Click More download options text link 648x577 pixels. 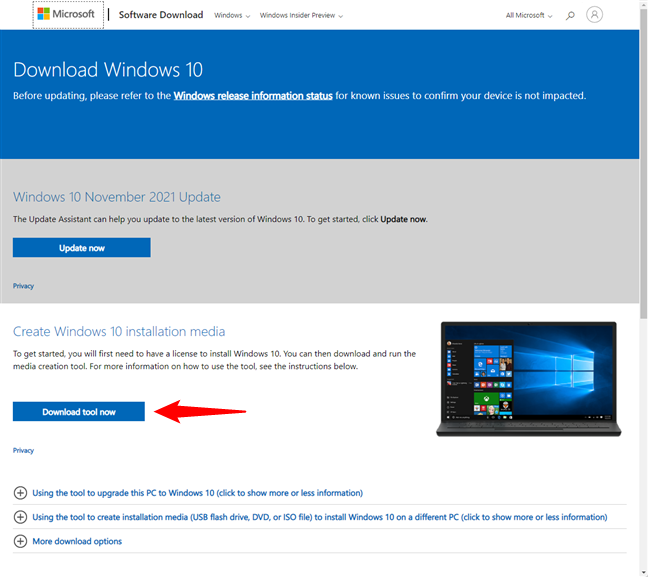pos(77,541)
